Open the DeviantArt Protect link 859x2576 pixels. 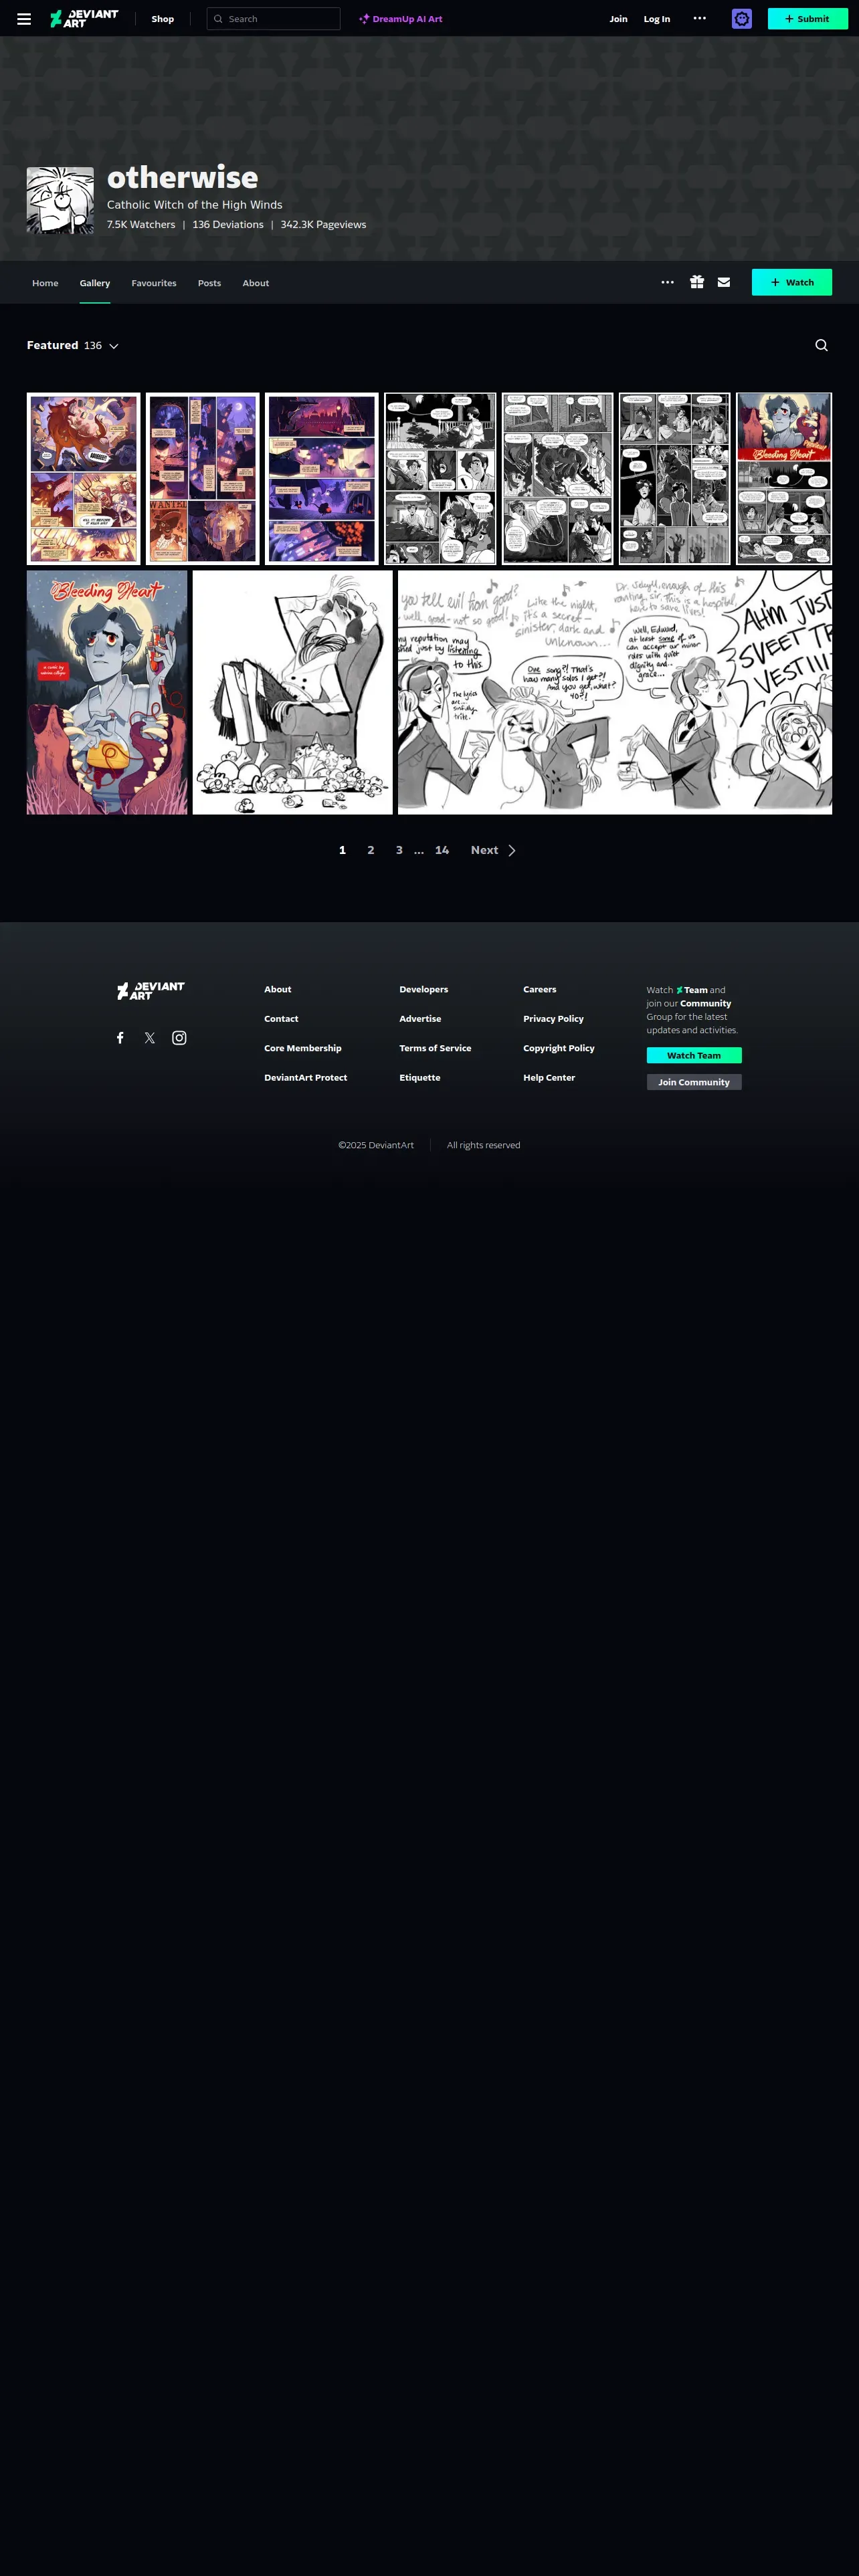point(306,1078)
